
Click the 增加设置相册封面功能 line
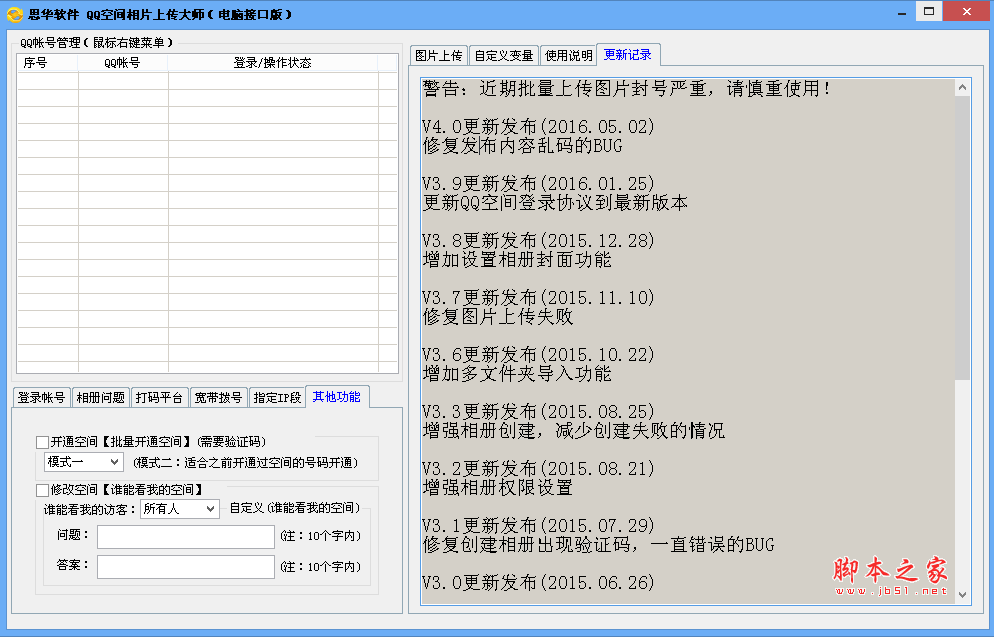point(517,260)
